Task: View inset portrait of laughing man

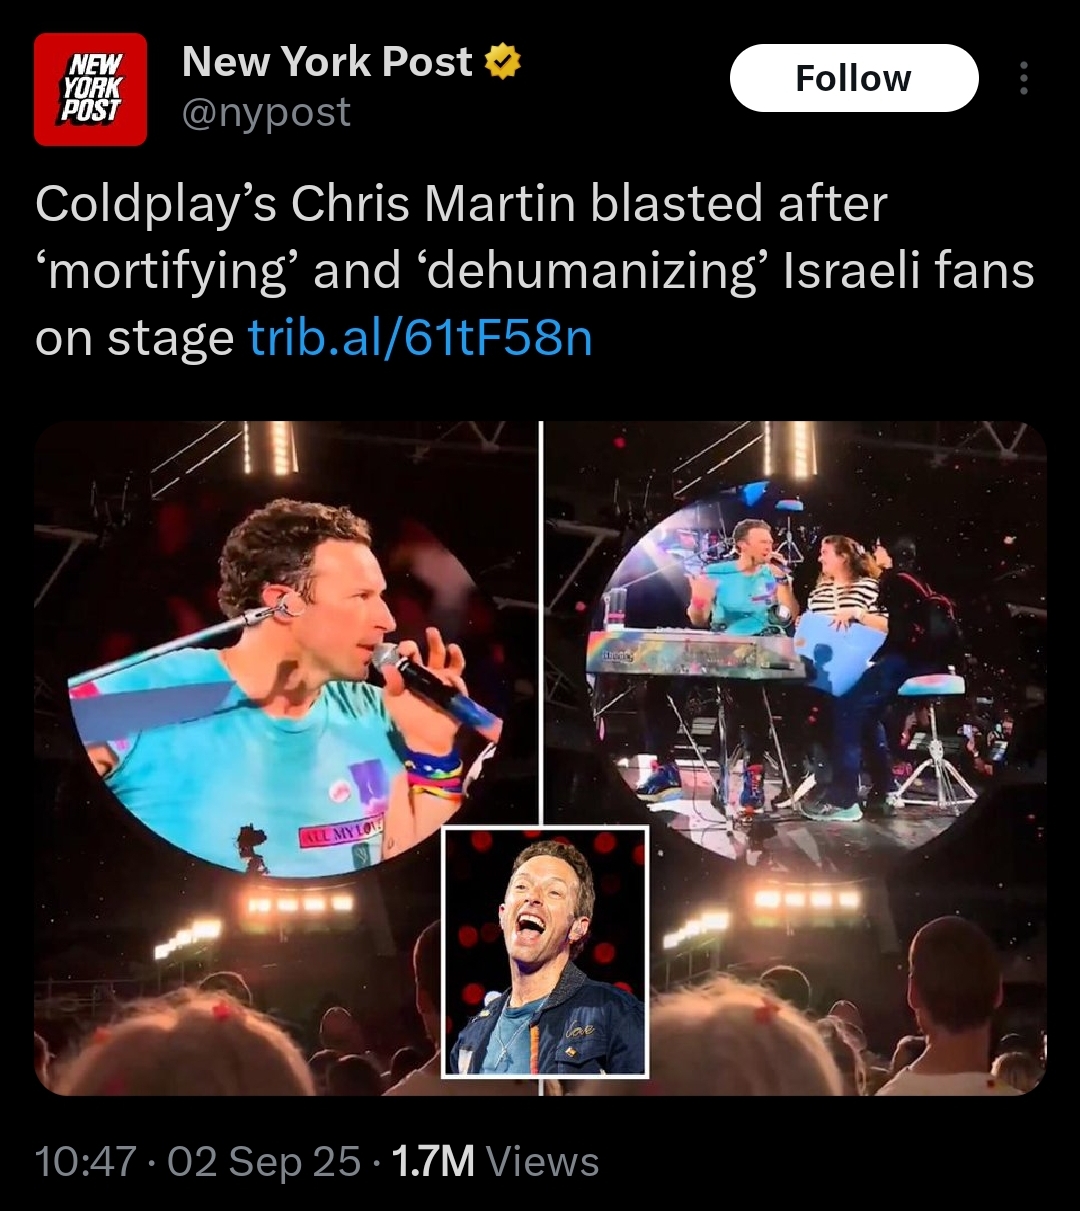Action: [545, 952]
